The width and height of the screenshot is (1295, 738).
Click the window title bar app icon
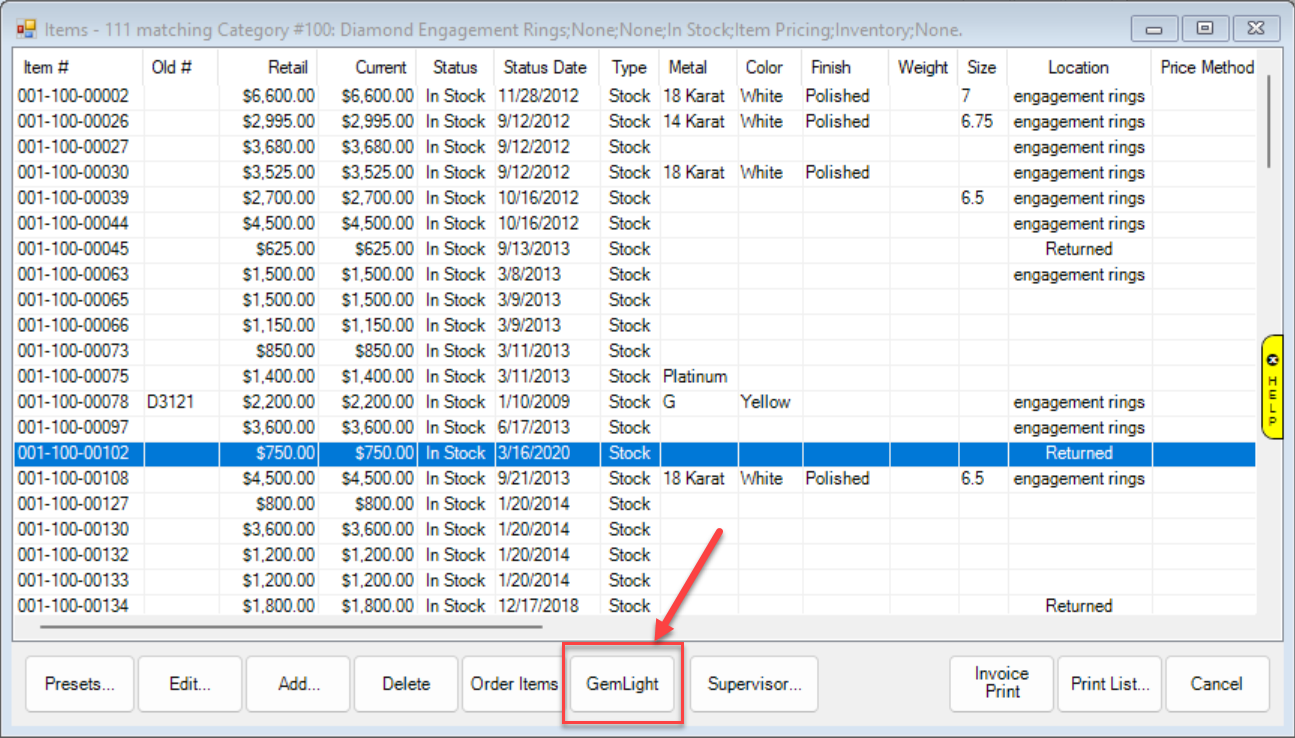click(26, 30)
